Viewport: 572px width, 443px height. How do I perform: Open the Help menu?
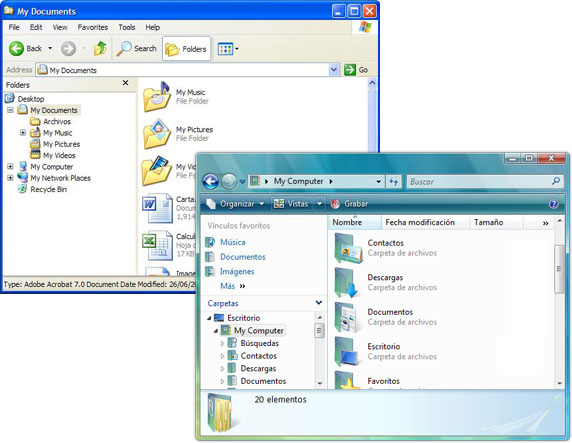point(152,27)
